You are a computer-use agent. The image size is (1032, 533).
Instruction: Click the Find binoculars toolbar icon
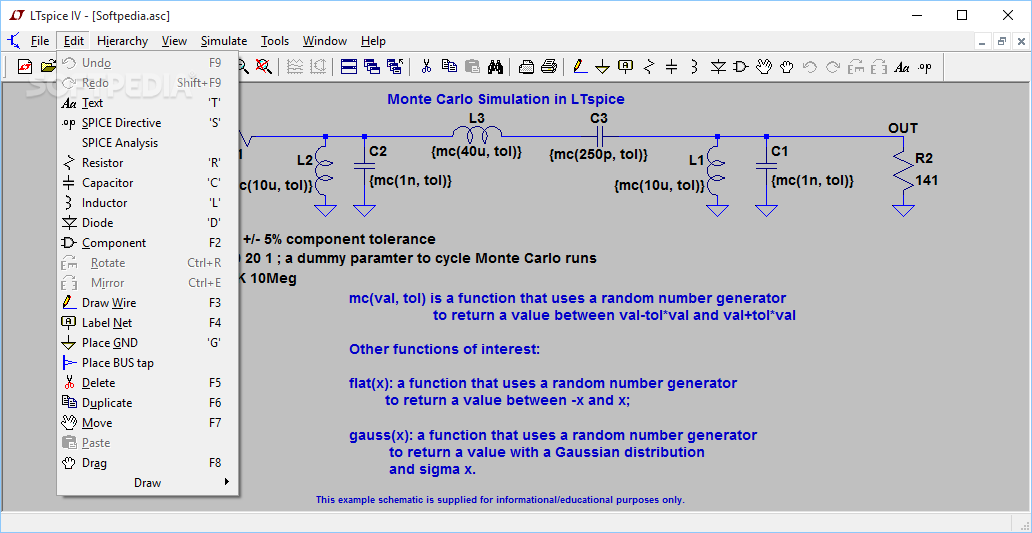[495, 66]
